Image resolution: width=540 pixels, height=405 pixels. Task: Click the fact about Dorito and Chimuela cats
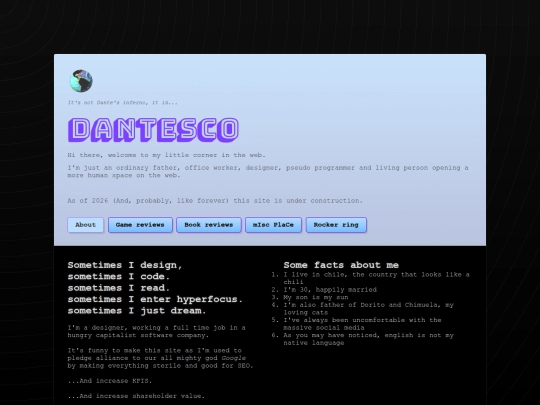(x=368, y=309)
